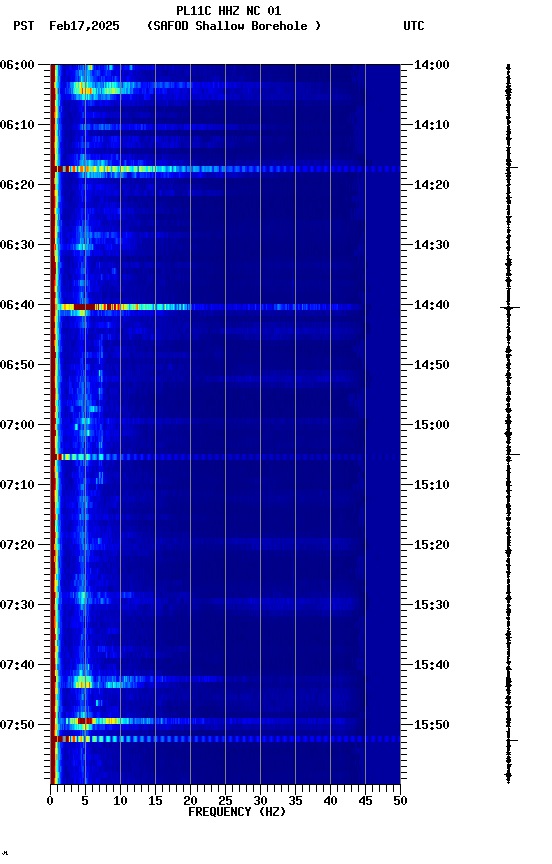This screenshot has height=864, width=552.
Task: Click the 06:00 PST time label
Action: pyautogui.click(x=17, y=65)
